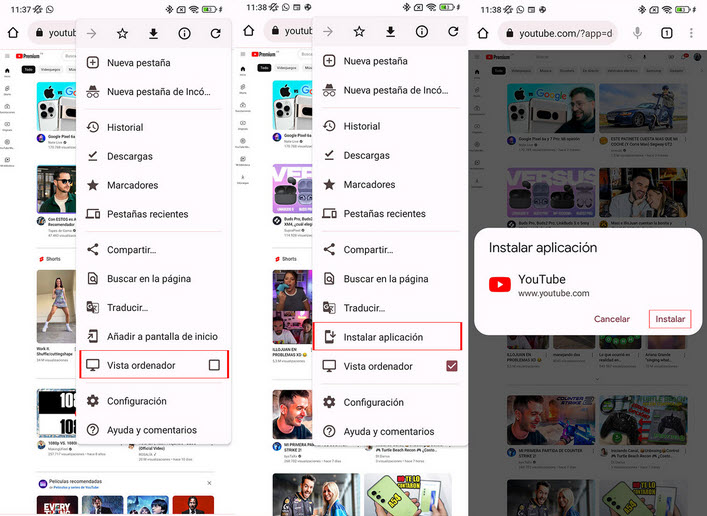
Task: Uncheck the Vista ordenador checkbox in the middle menu
Action: pyautogui.click(x=452, y=366)
